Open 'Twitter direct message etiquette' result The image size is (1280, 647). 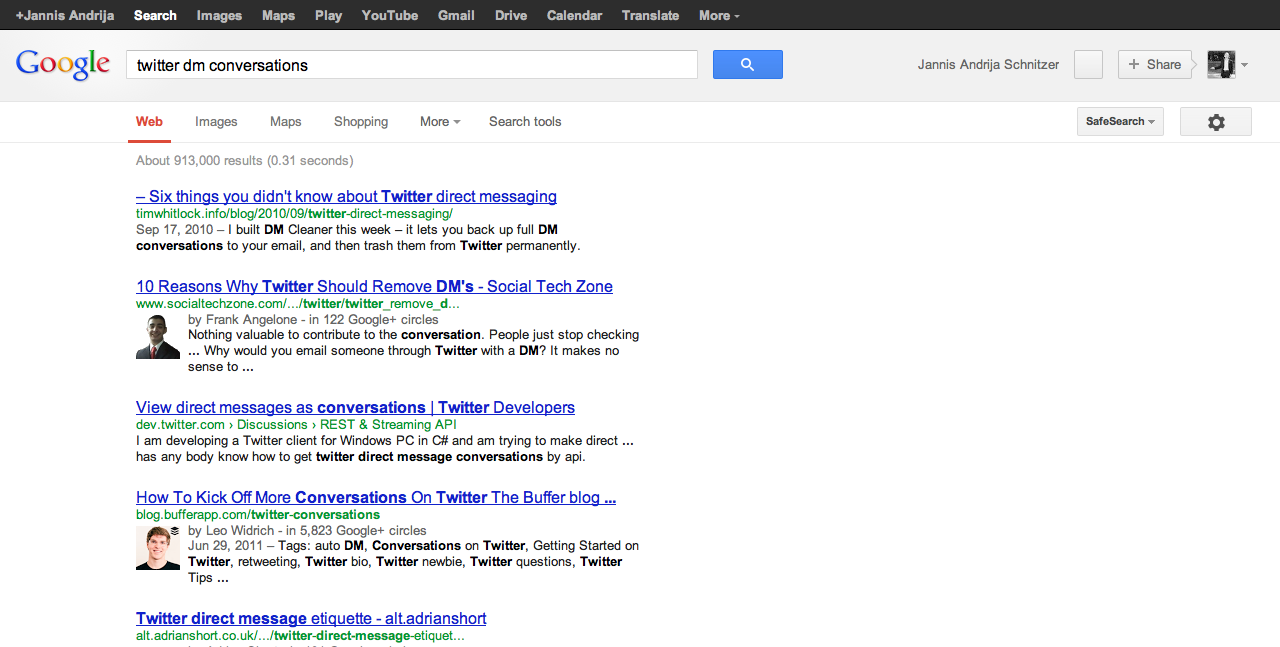pos(311,619)
